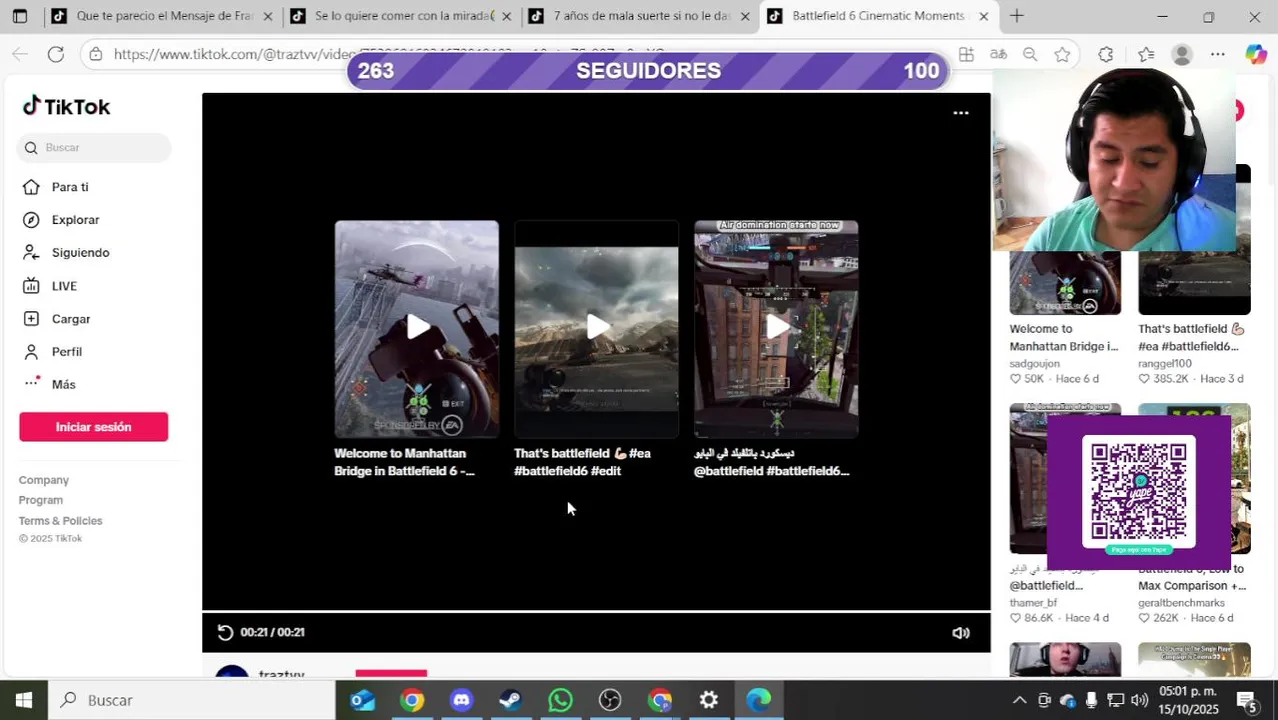Open Settings gear from the taskbar
Image resolution: width=1278 pixels, height=720 pixels.
709,700
